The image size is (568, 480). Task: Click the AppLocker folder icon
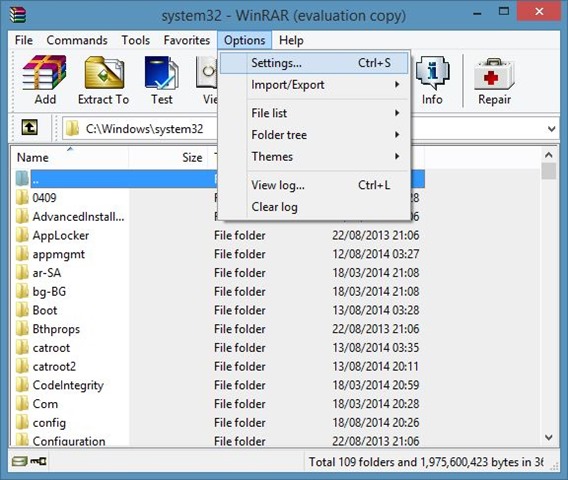click(x=22, y=235)
